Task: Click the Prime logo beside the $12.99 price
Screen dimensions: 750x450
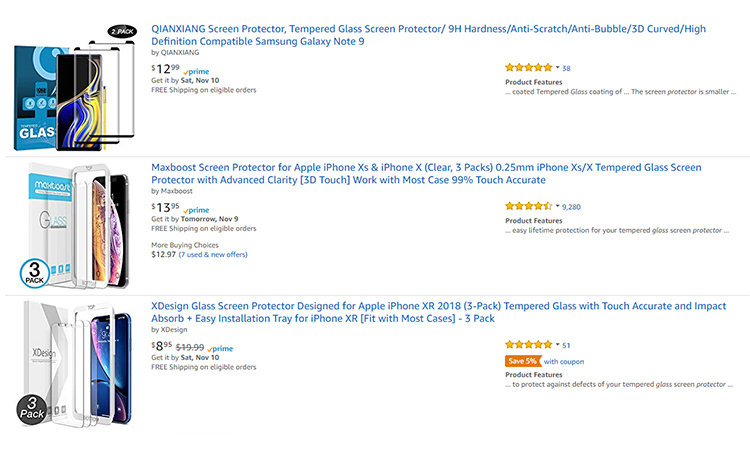Action: [x=196, y=72]
